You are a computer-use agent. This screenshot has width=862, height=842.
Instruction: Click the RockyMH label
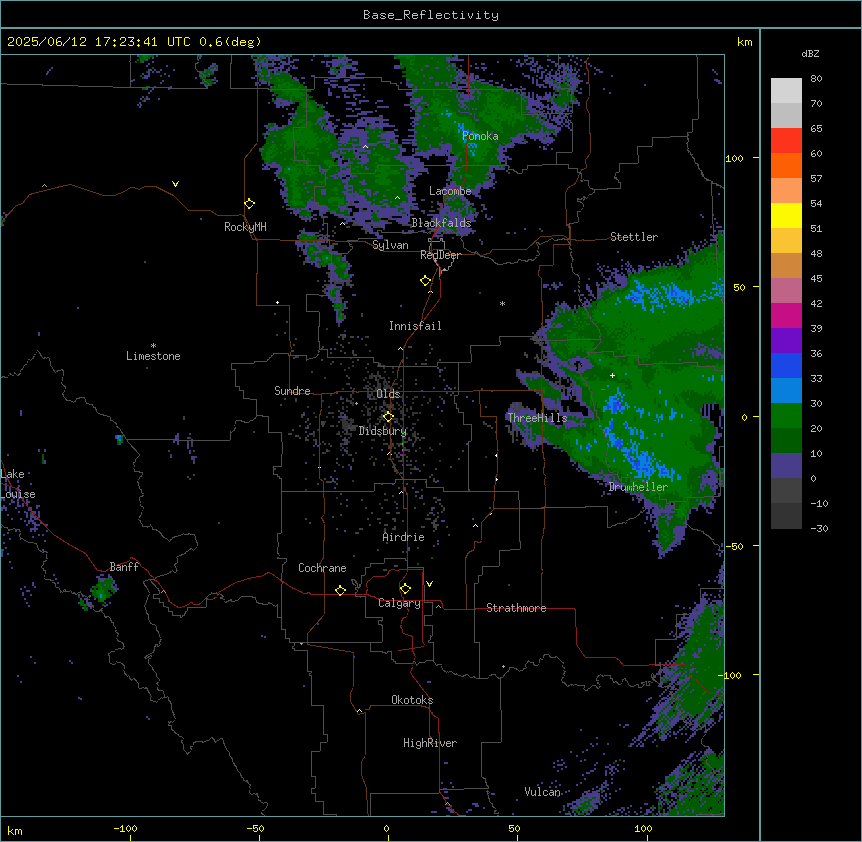coord(245,227)
